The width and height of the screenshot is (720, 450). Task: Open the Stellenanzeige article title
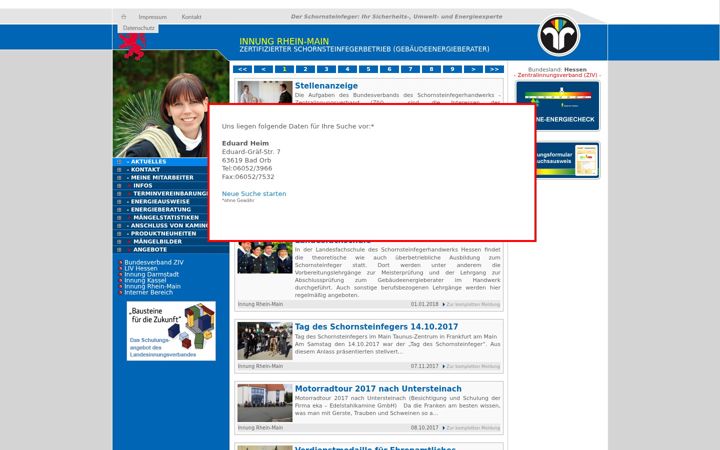click(326, 86)
